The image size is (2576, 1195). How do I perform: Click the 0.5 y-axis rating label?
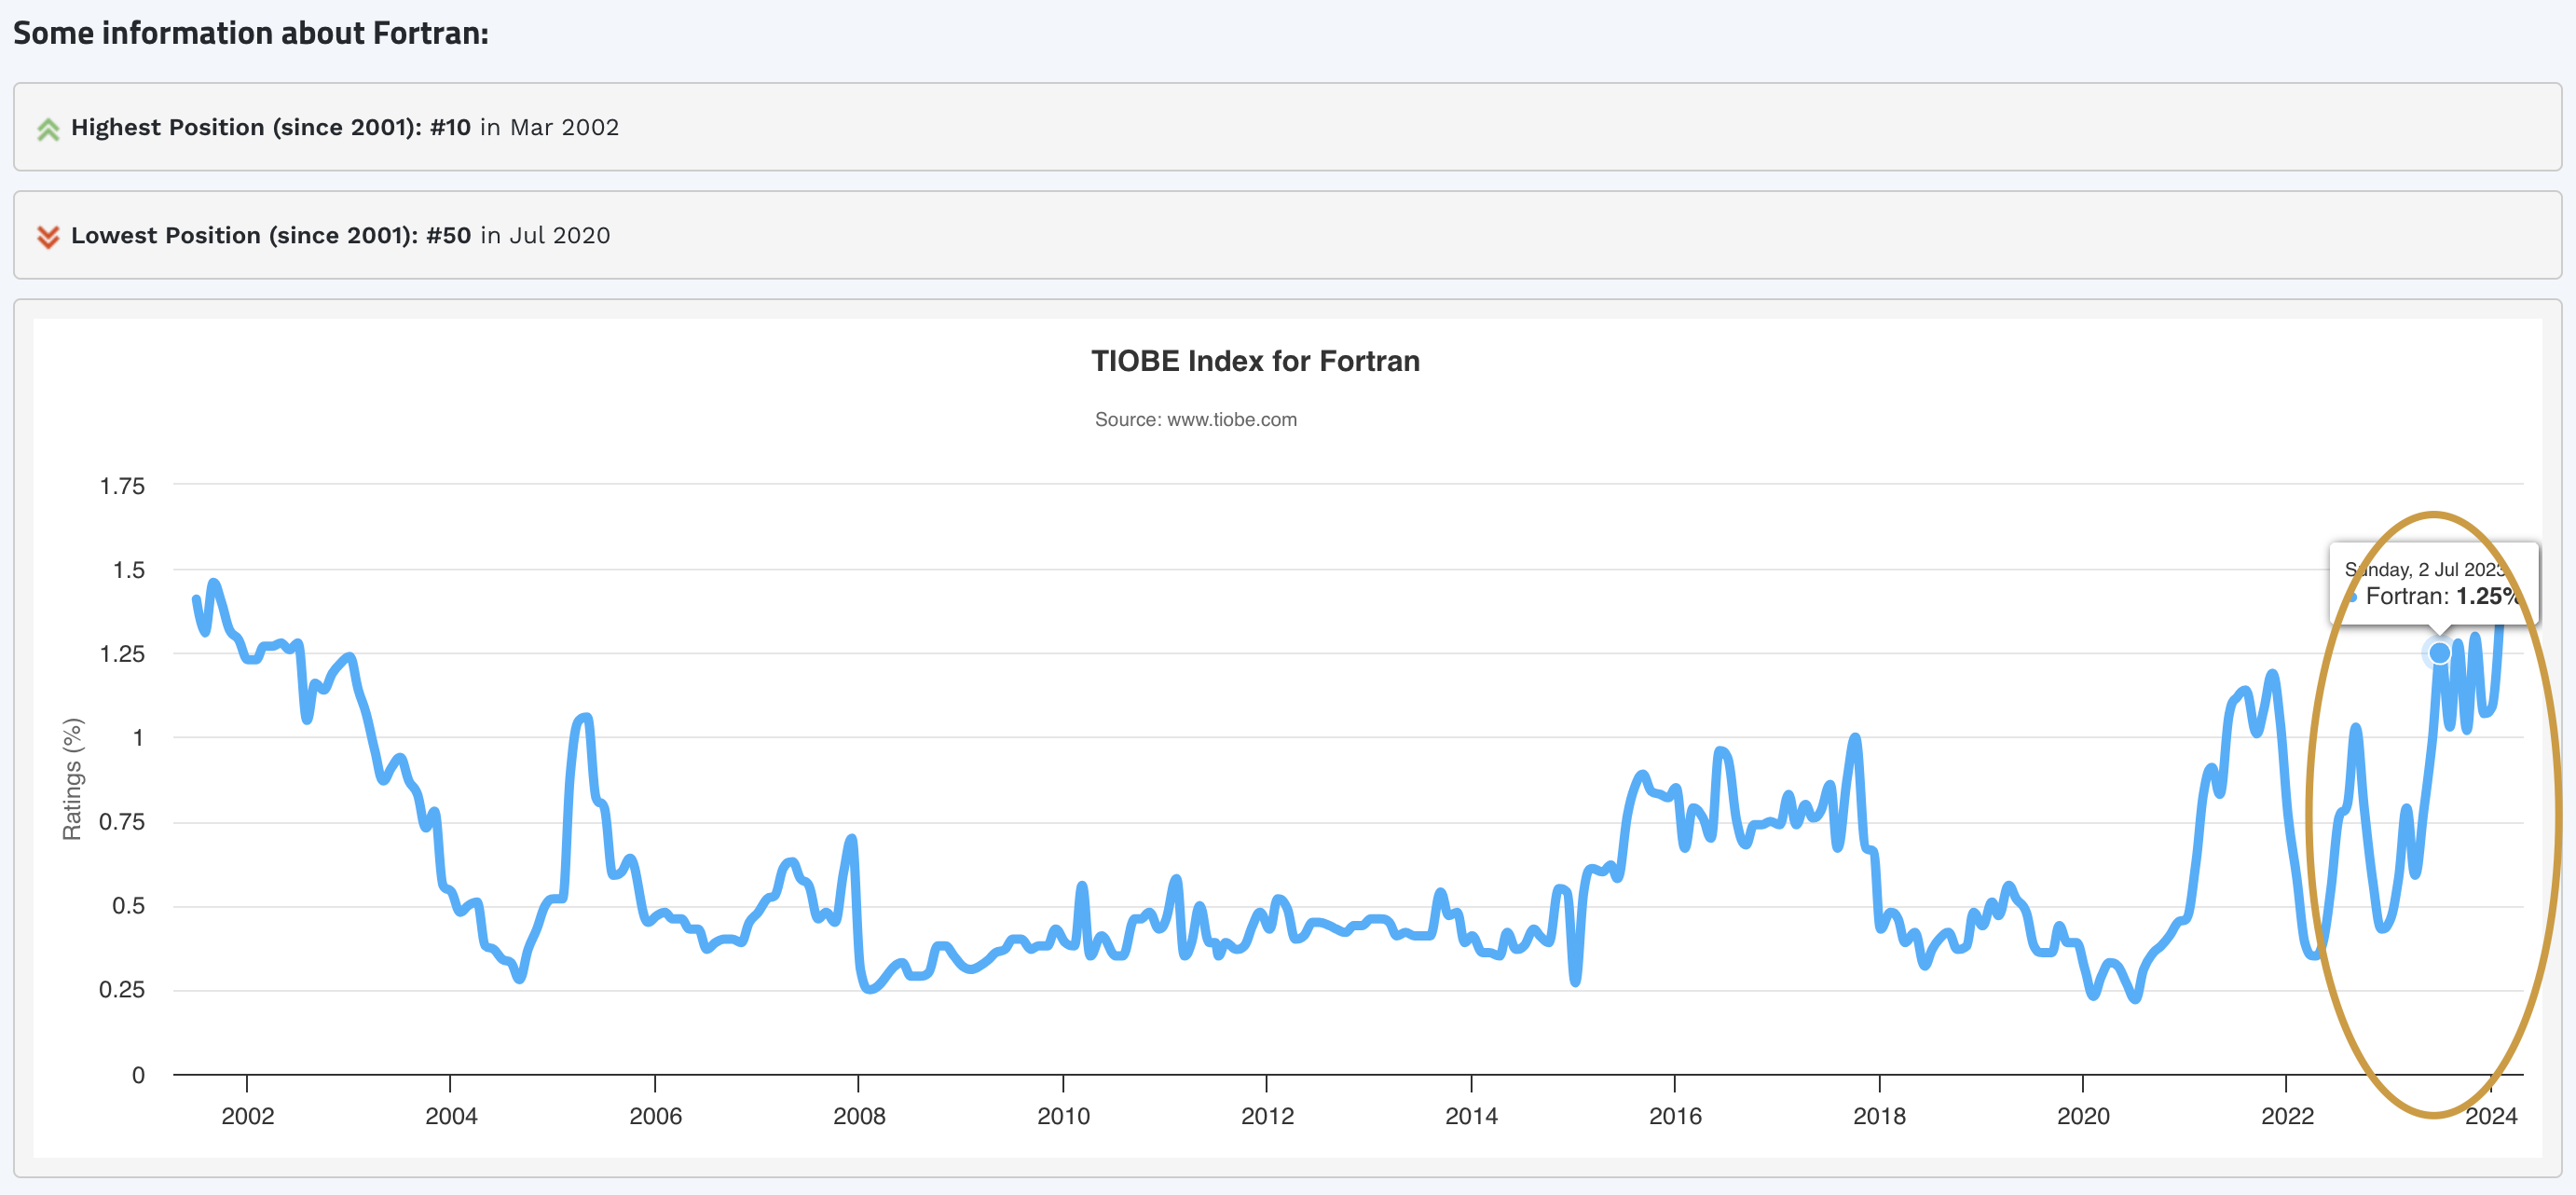click(x=128, y=906)
